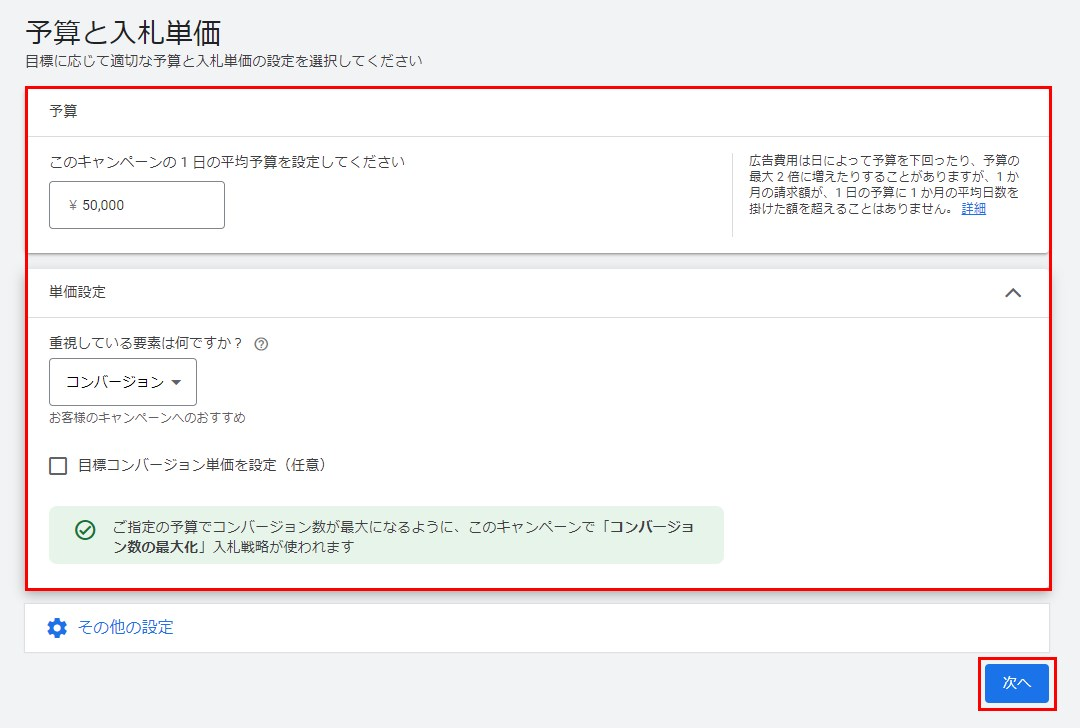Image resolution: width=1080 pixels, height=728 pixels.
Task: Collapse the 単価設定 section with chevron
Action: (x=1012, y=293)
